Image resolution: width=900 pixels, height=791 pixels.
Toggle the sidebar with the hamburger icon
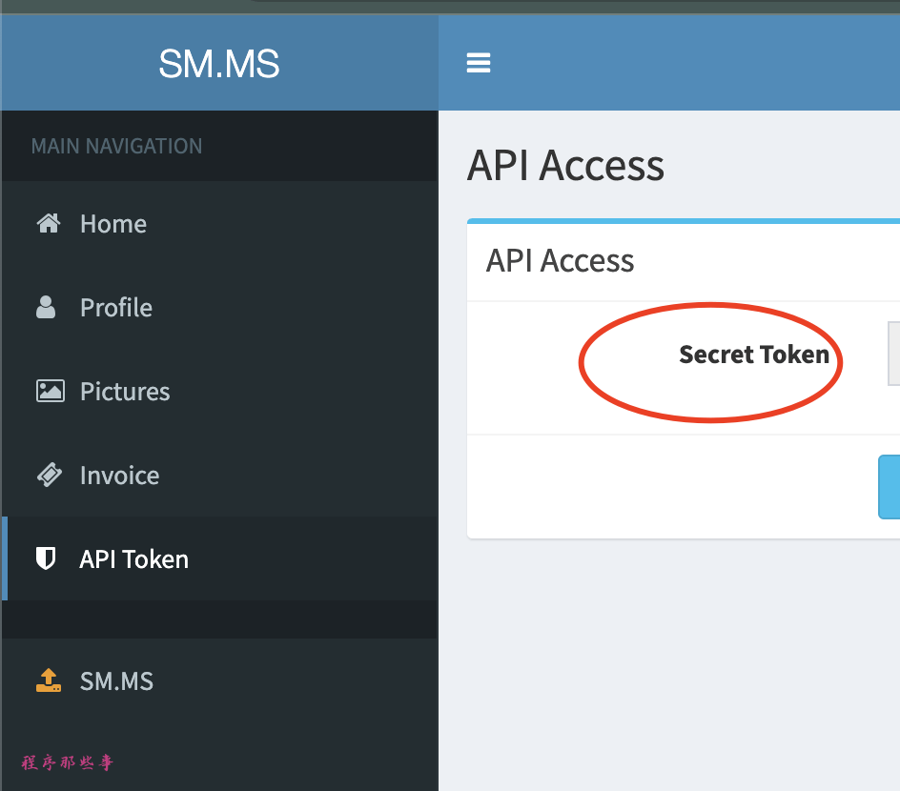click(x=478, y=63)
